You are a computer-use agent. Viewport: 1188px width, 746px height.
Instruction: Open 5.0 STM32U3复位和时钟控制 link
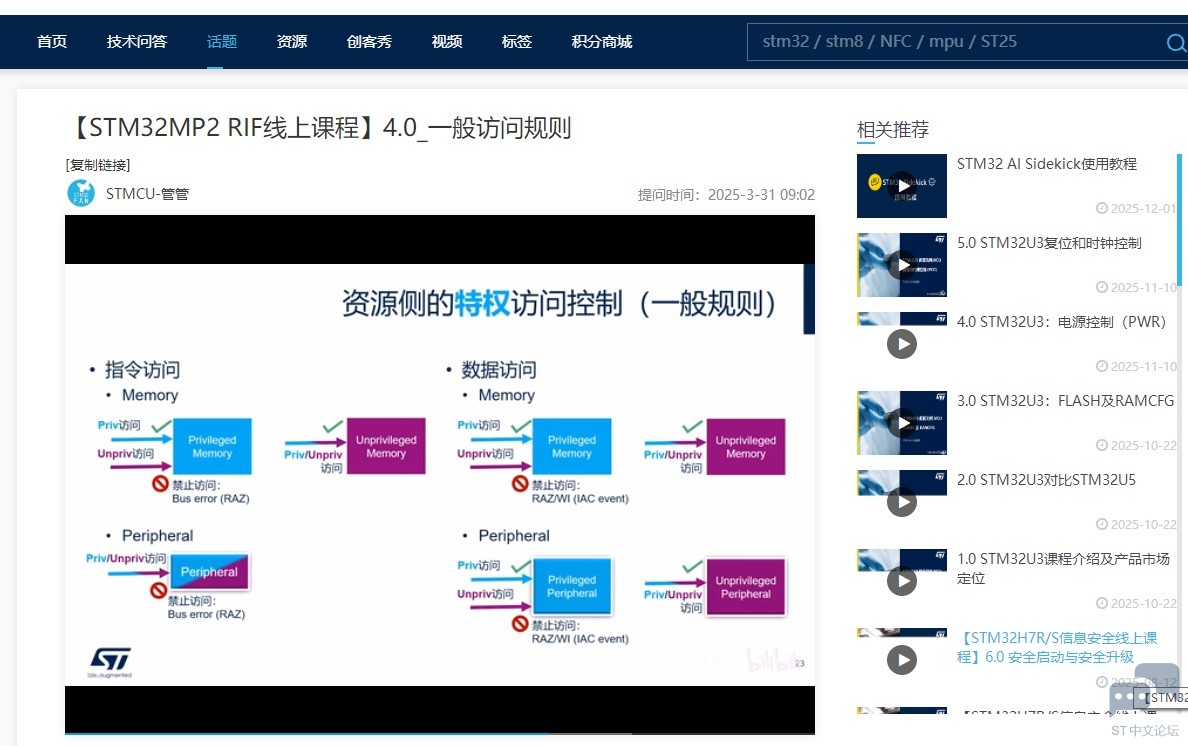coord(1049,243)
